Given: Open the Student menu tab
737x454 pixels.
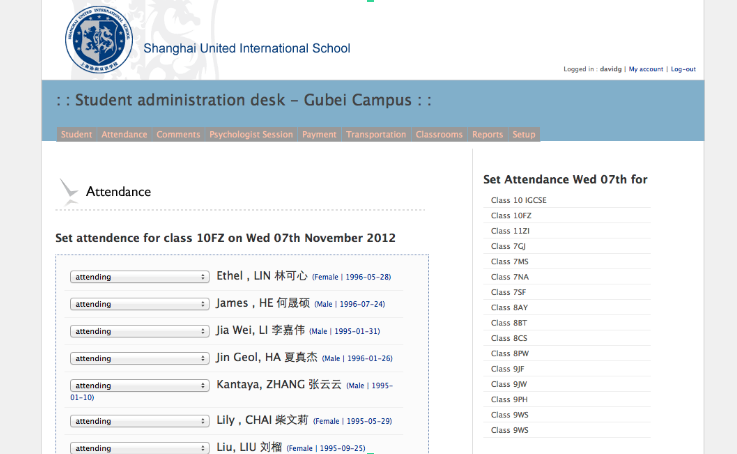Looking at the screenshot, I should click(x=76, y=134).
